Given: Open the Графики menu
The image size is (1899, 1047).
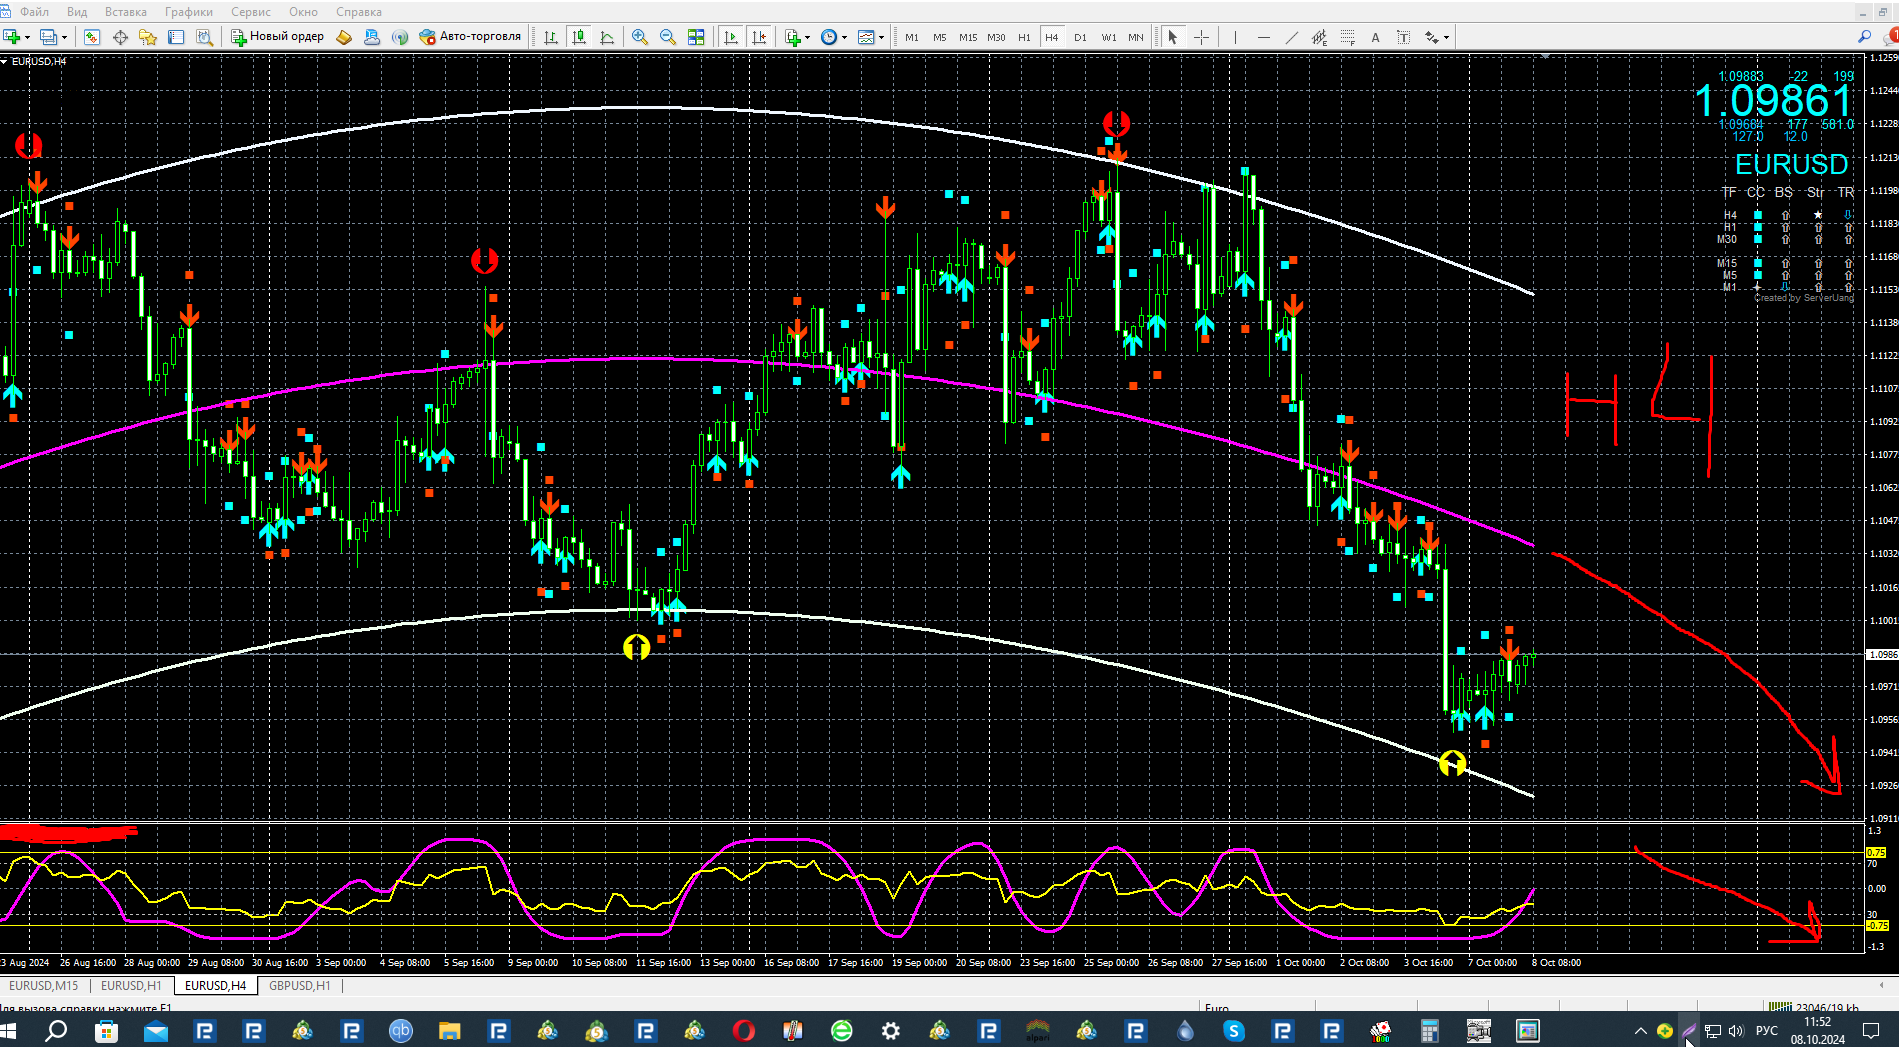Looking at the screenshot, I should pyautogui.click(x=188, y=12).
